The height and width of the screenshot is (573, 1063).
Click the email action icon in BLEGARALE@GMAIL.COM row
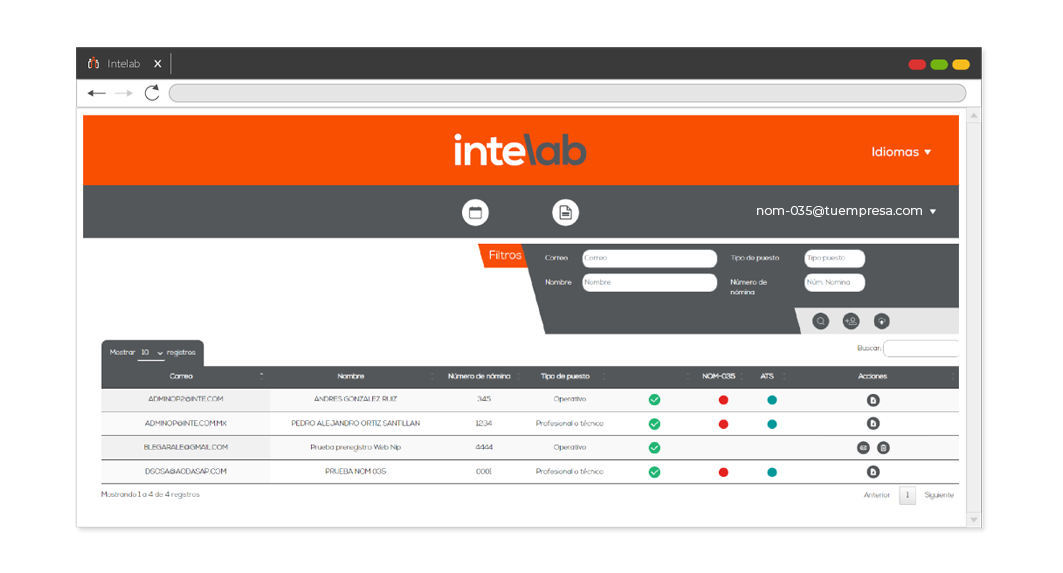[863, 448]
